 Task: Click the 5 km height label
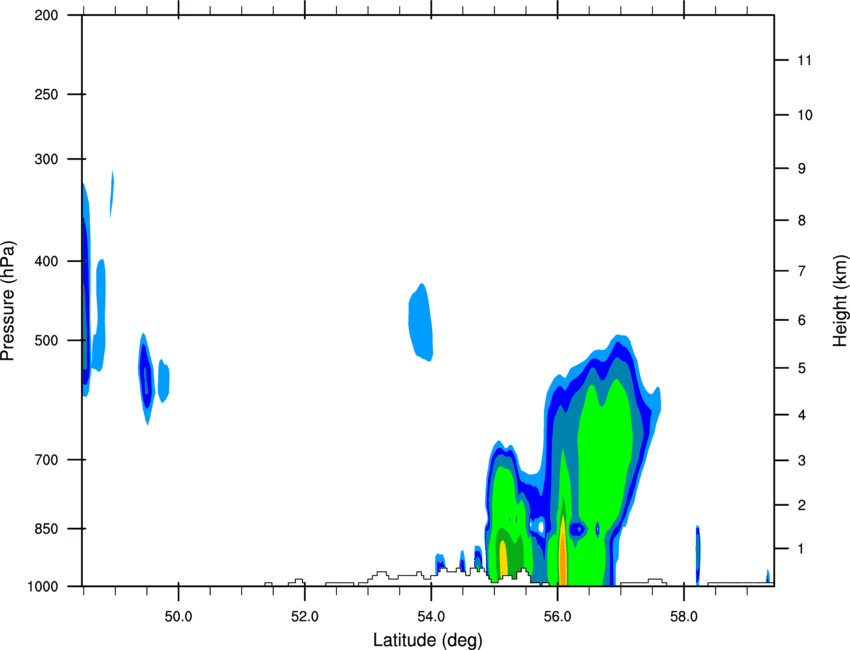point(802,369)
